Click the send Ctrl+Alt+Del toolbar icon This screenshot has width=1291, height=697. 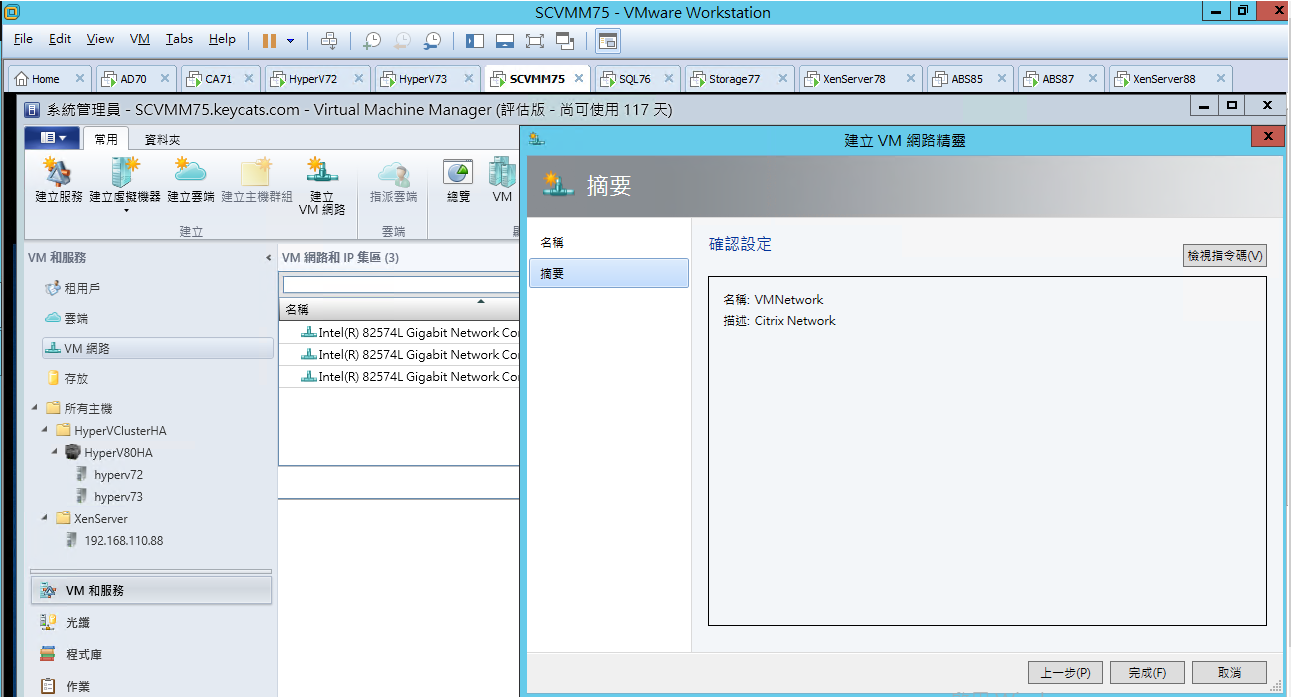329,40
